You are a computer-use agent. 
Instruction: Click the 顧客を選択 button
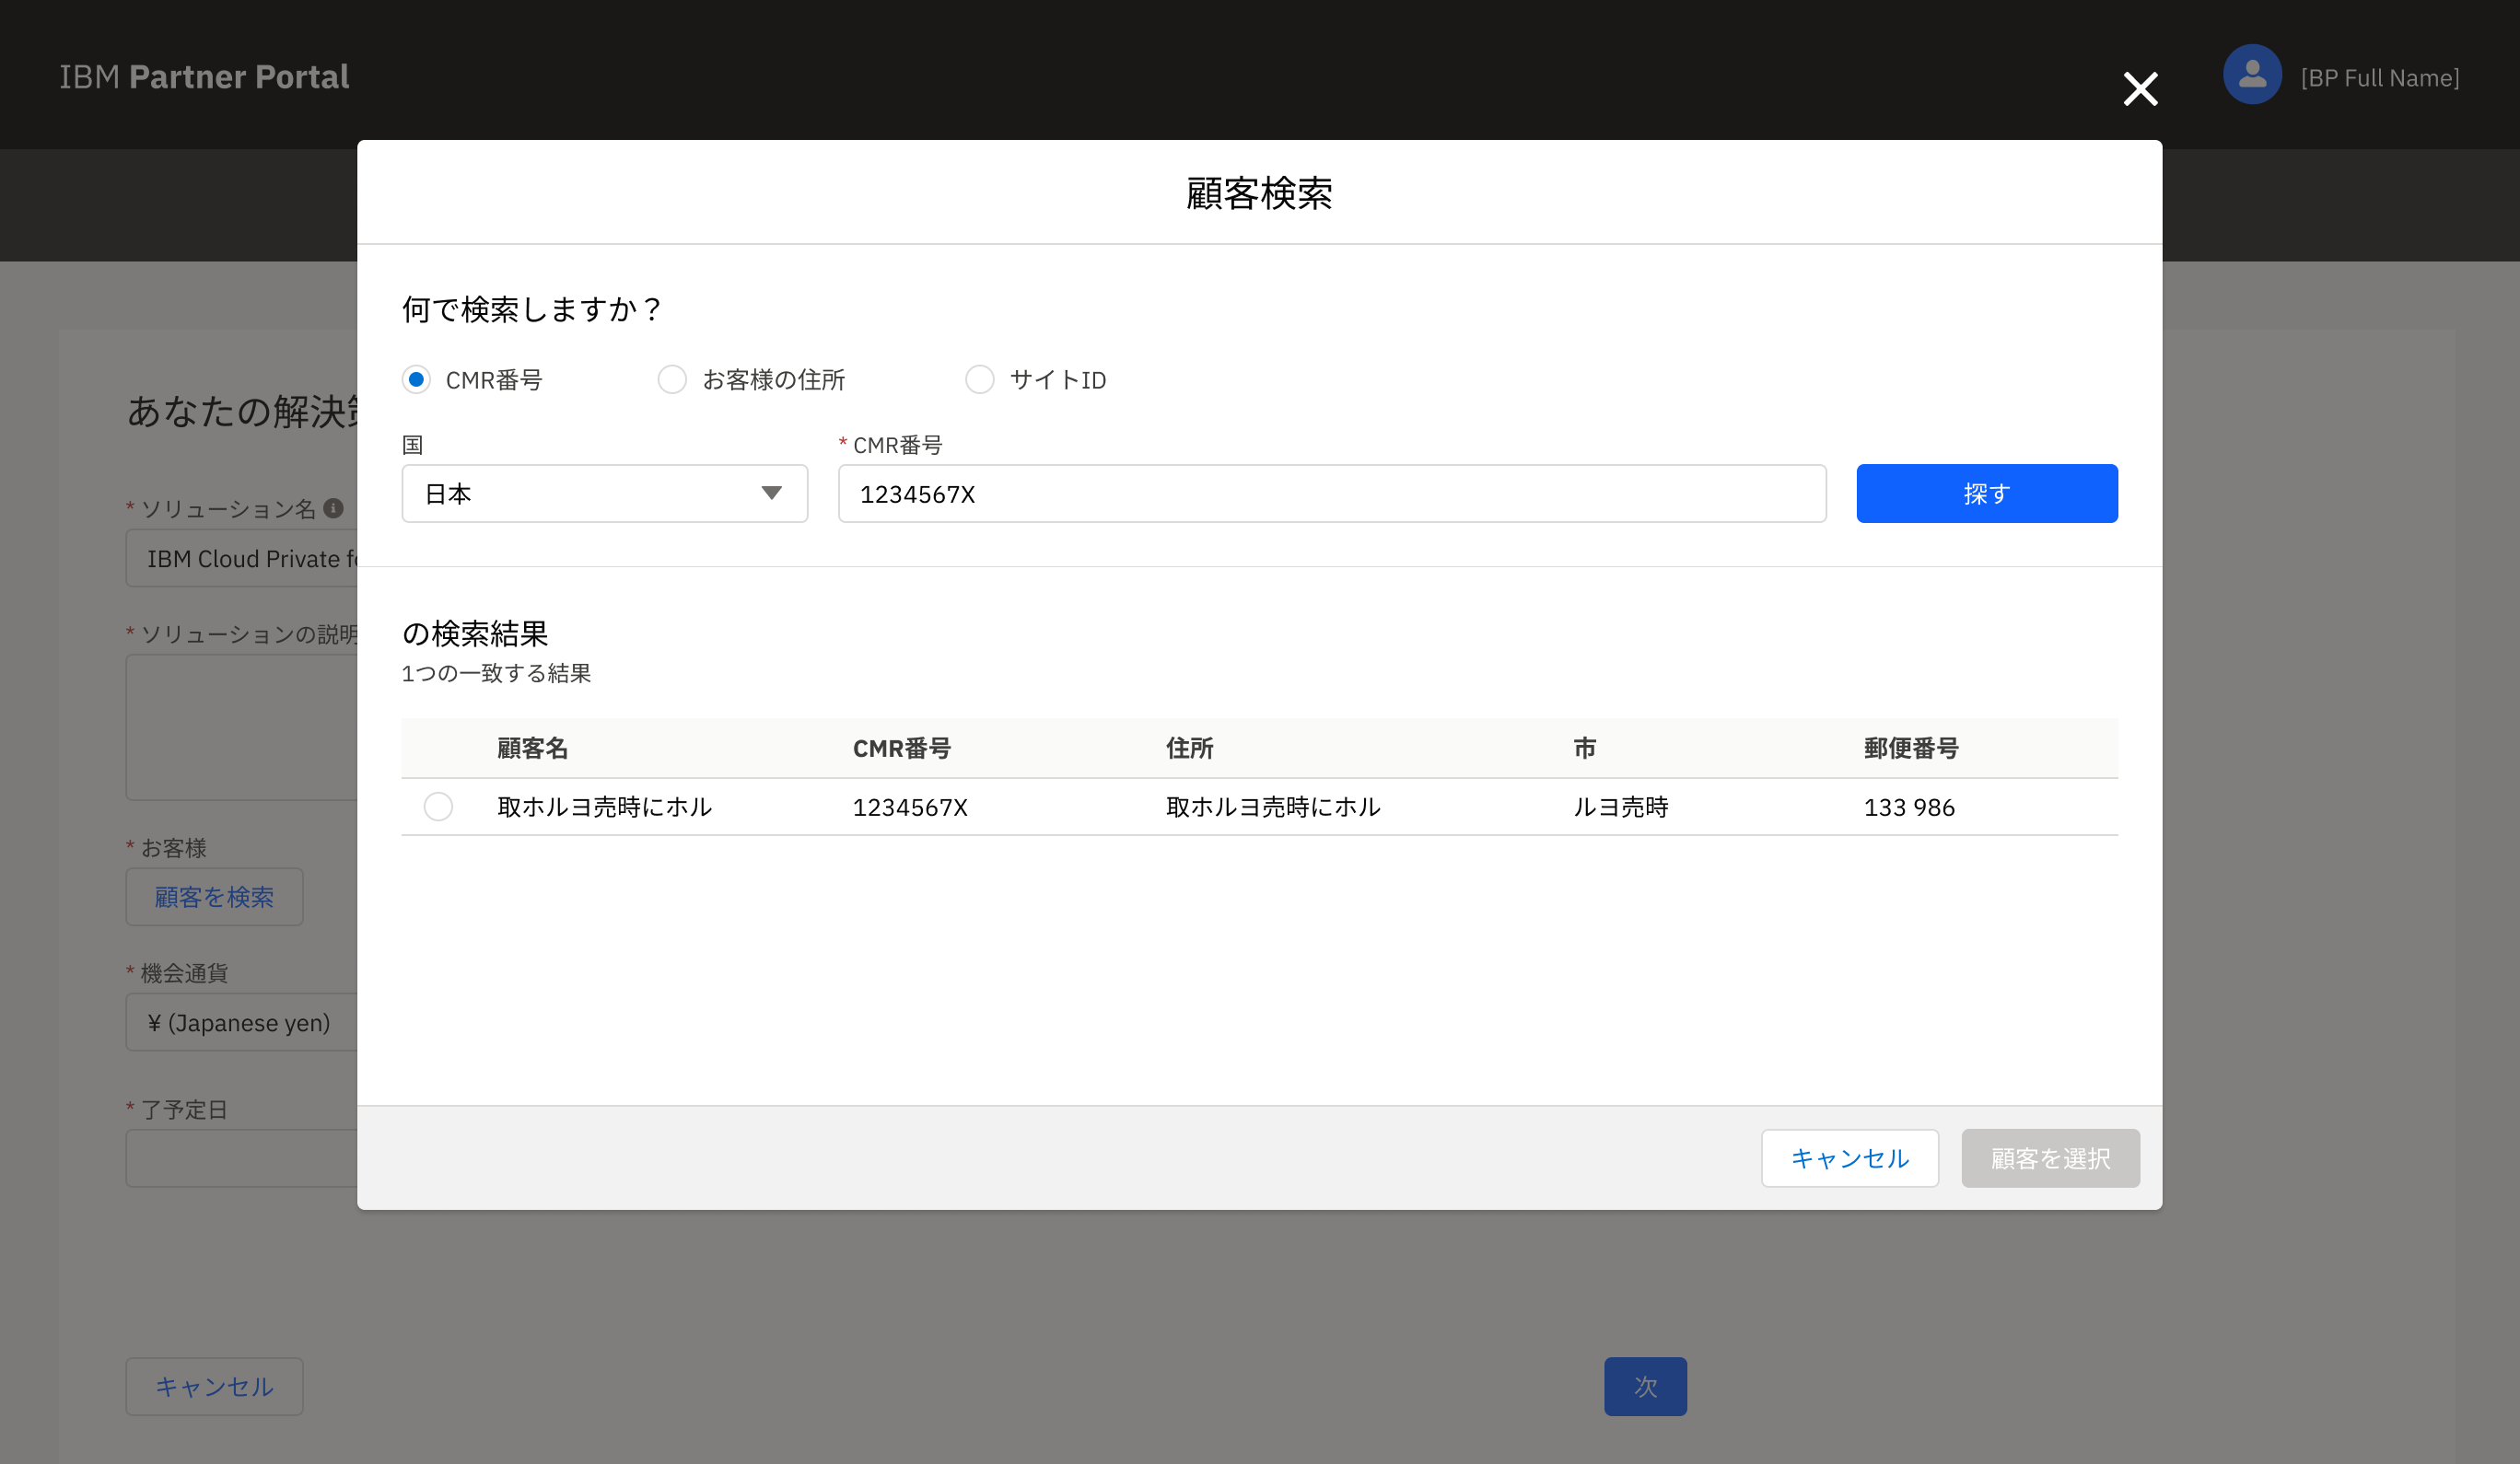[x=2051, y=1158]
